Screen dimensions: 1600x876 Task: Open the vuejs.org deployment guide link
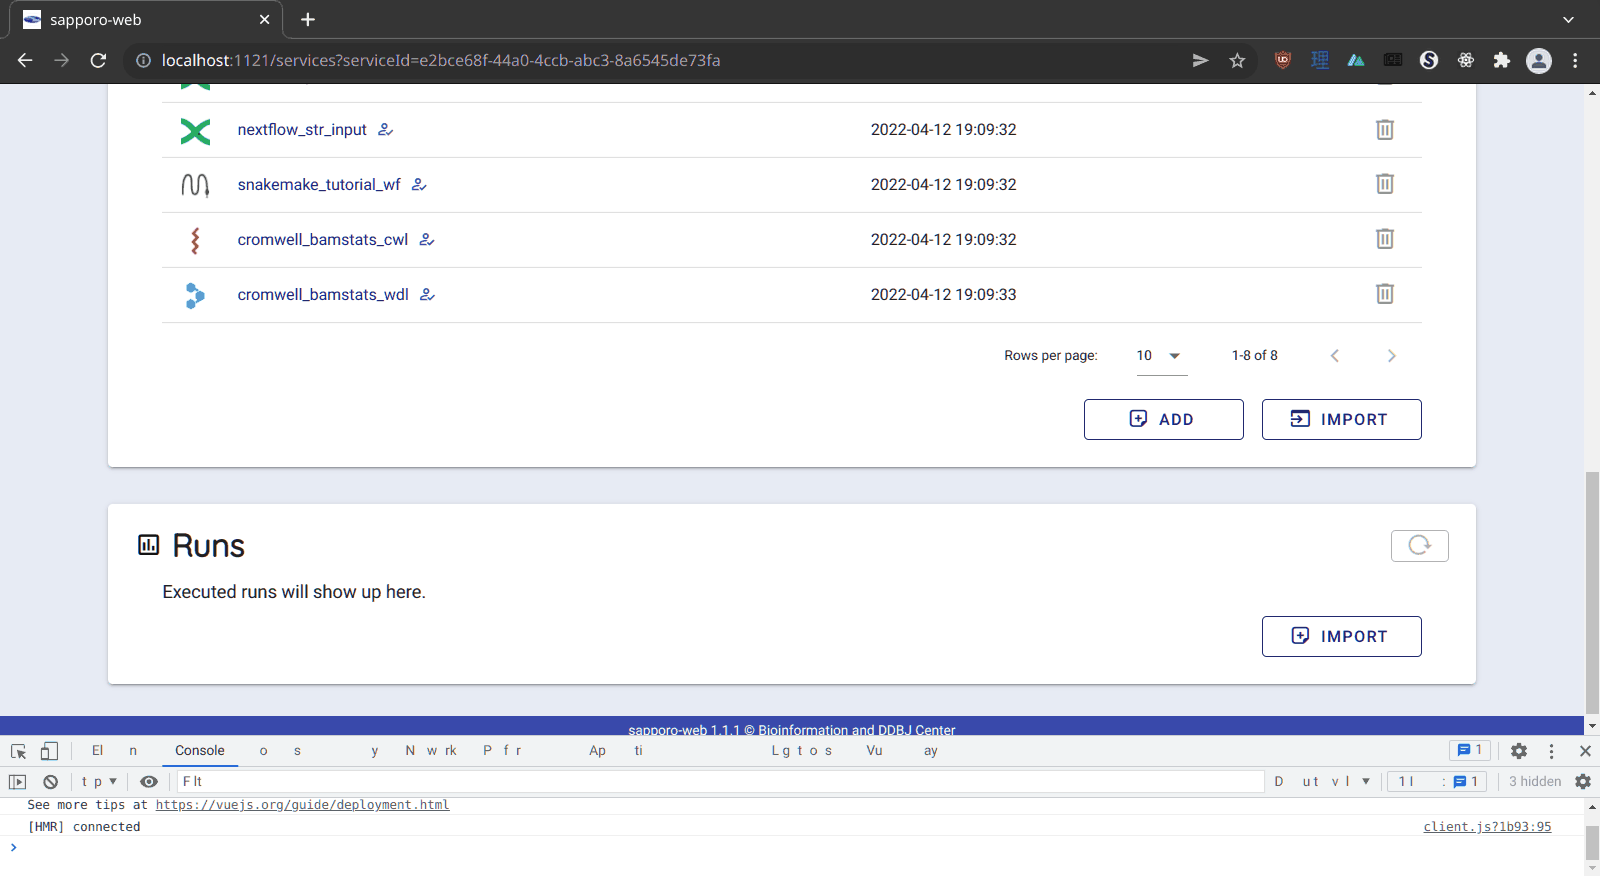pyautogui.click(x=302, y=805)
